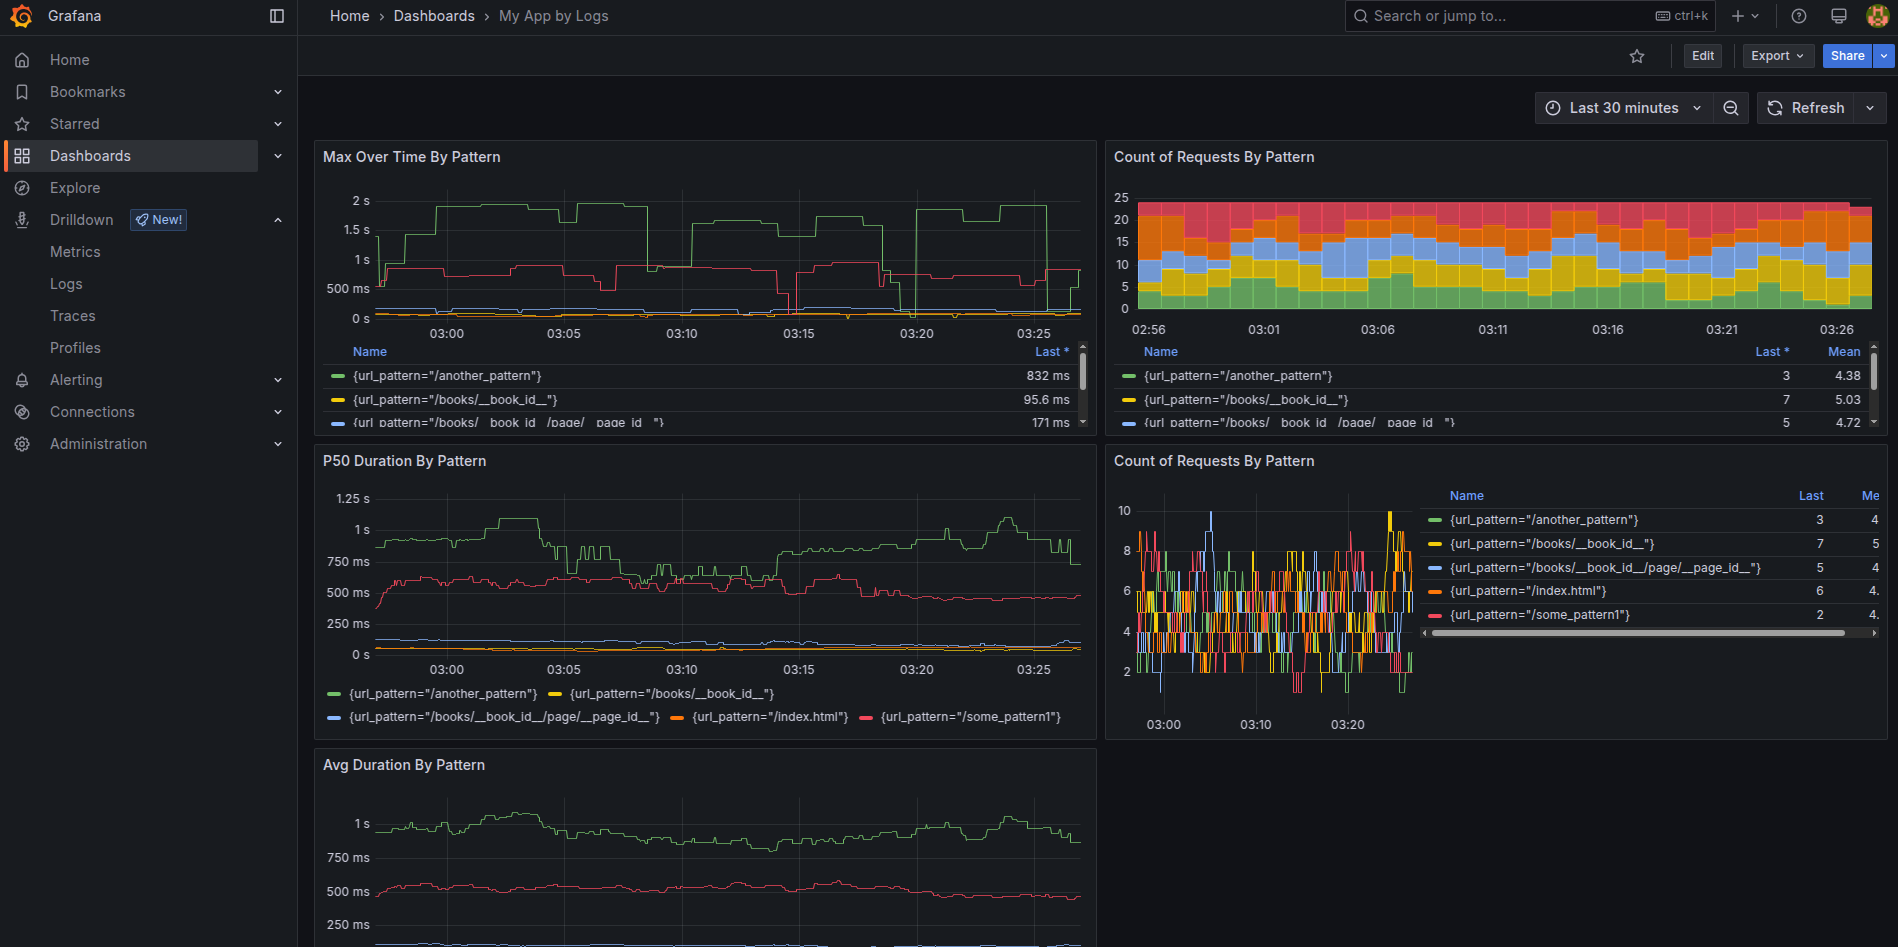Screen dimensions: 1898x947
Task: Focus the Search or jump to field
Action: click(x=1530, y=16)
